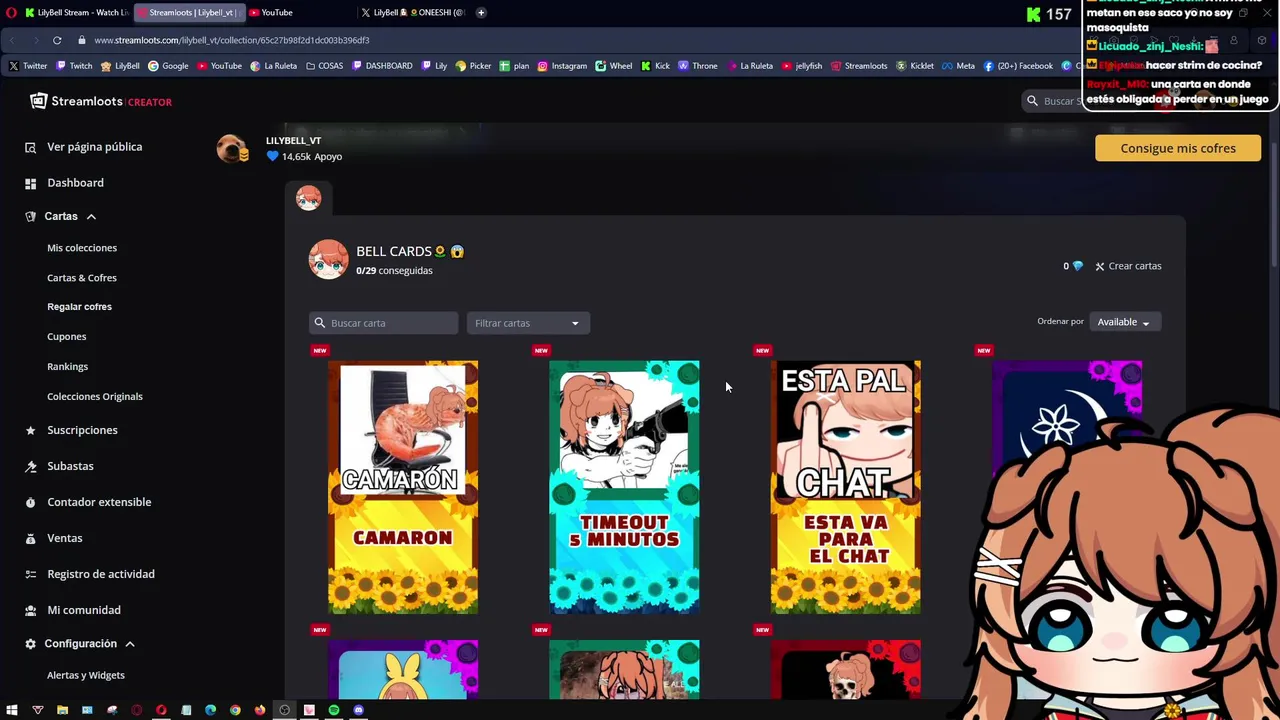Open OBS Studio from the taskbar
This screenshot has width=1280, height=720.
(284, 710)
